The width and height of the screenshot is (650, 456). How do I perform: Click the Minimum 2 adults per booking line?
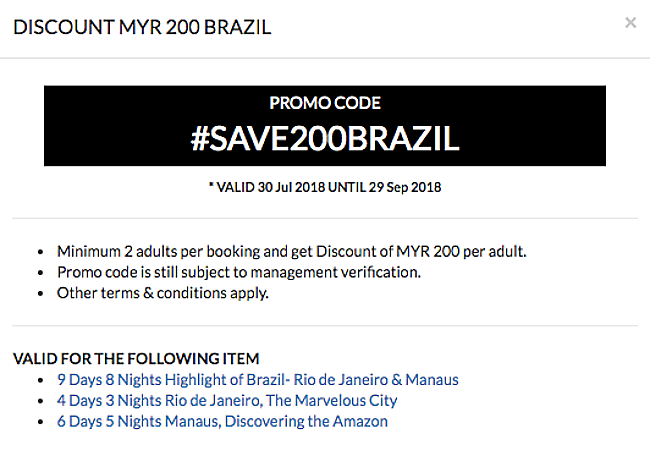[x=291, y=251]
